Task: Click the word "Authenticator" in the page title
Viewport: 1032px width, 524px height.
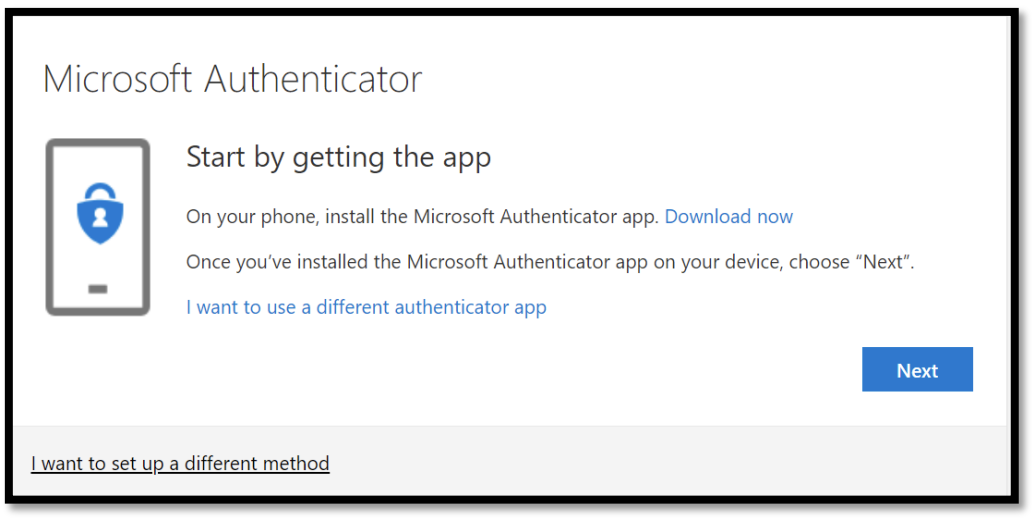Action: (x=312, y=79)
